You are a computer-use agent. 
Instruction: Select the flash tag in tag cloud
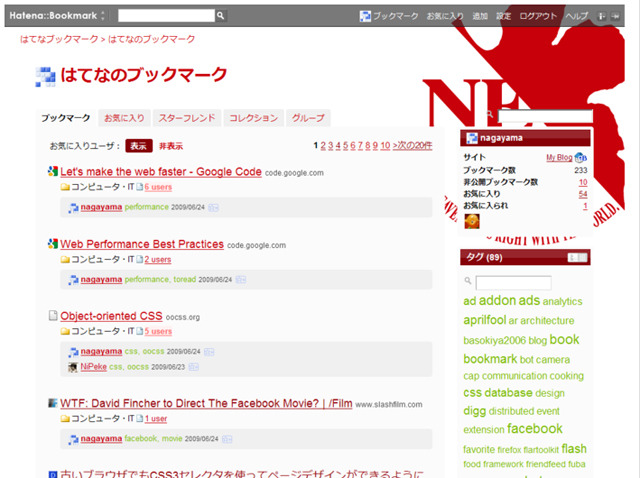pos(574,449)
